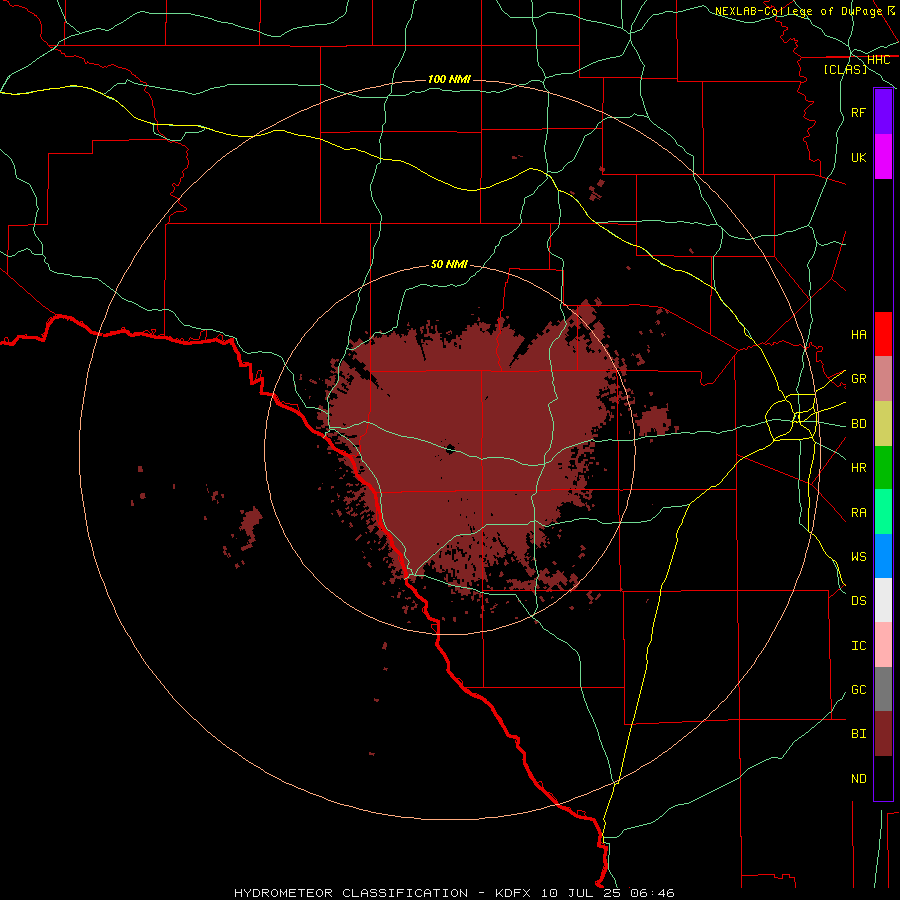Click the GR pink legend swatch
Viewport: 900px width, 900px height.
(883, 379)
